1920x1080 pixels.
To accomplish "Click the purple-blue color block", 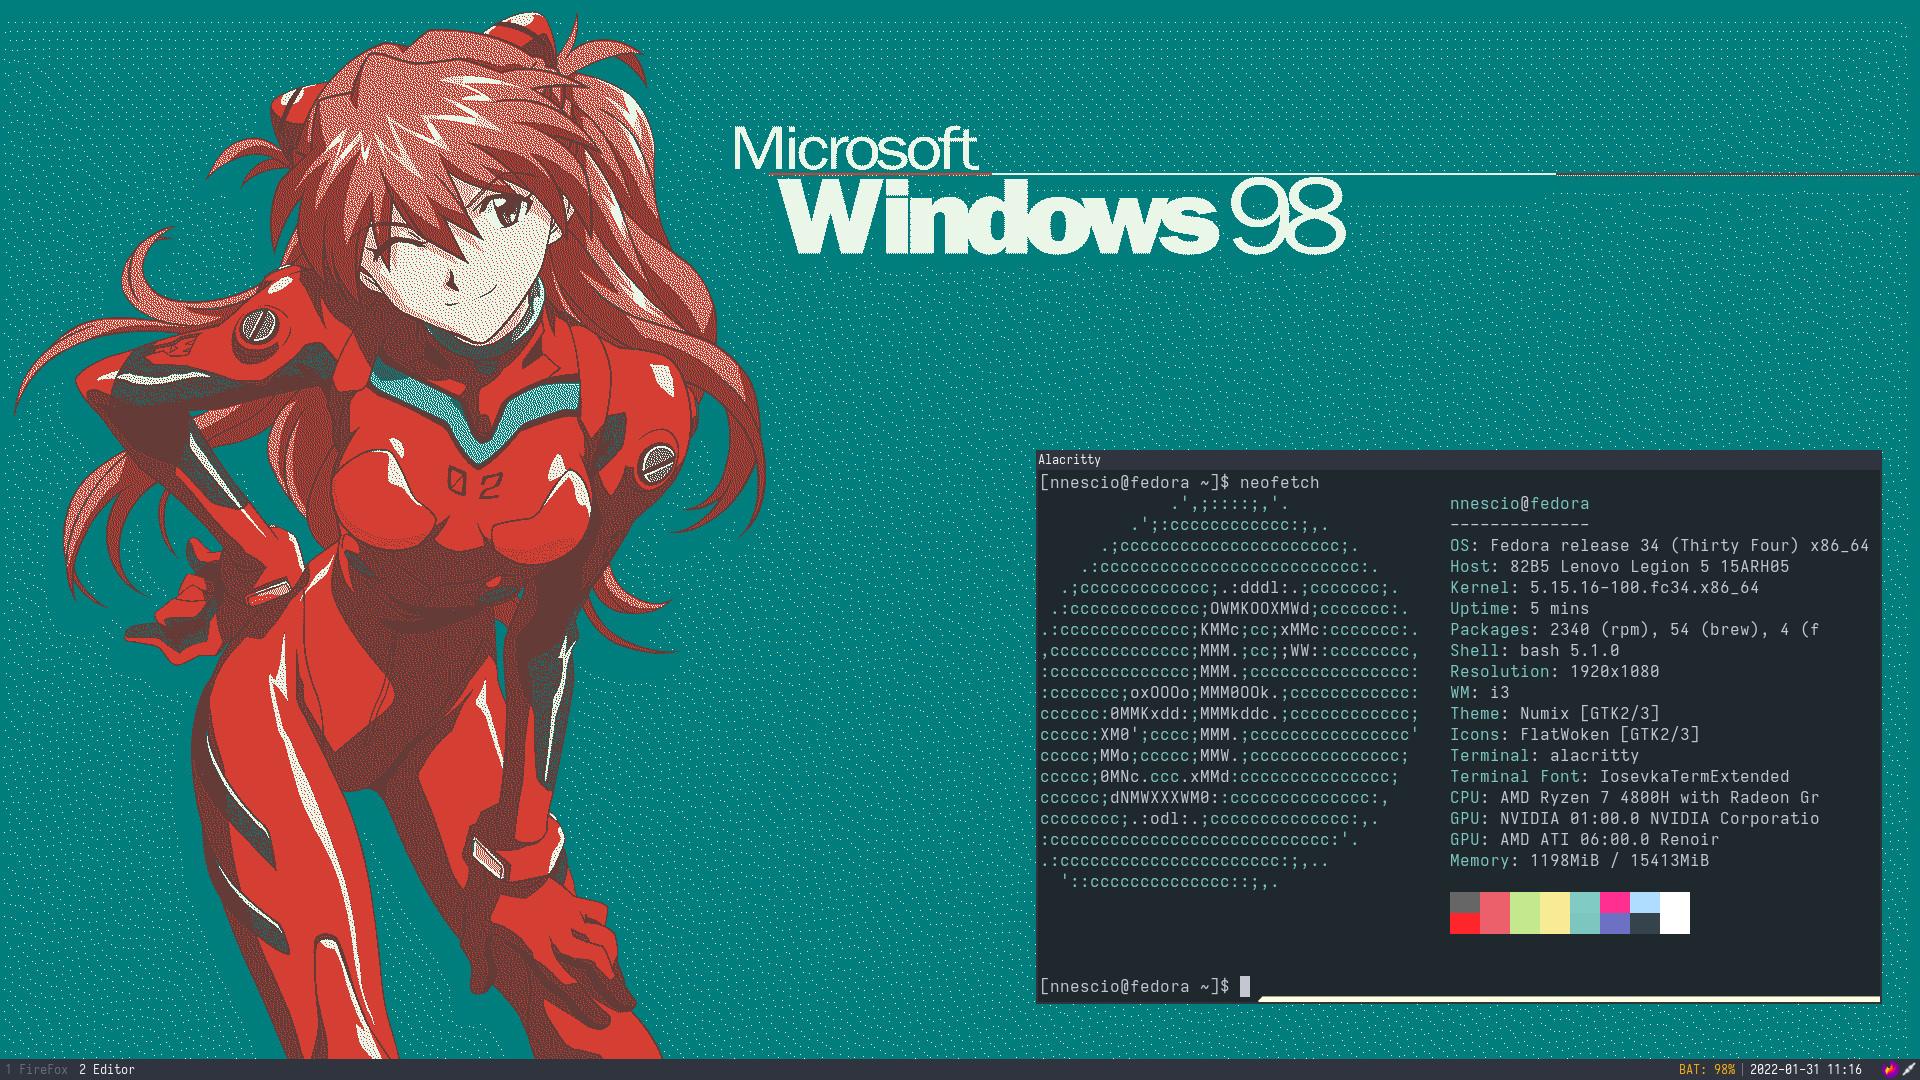I will [x=1614, y=924].
